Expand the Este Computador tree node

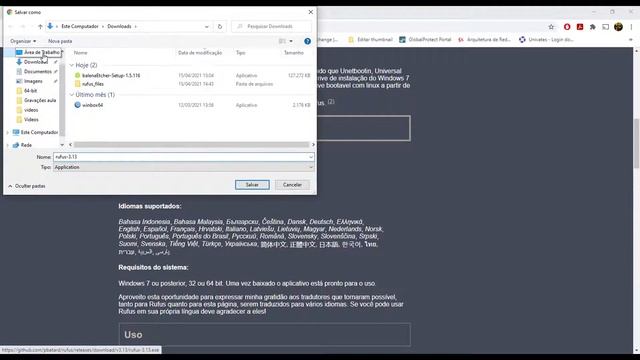point(8,132)
